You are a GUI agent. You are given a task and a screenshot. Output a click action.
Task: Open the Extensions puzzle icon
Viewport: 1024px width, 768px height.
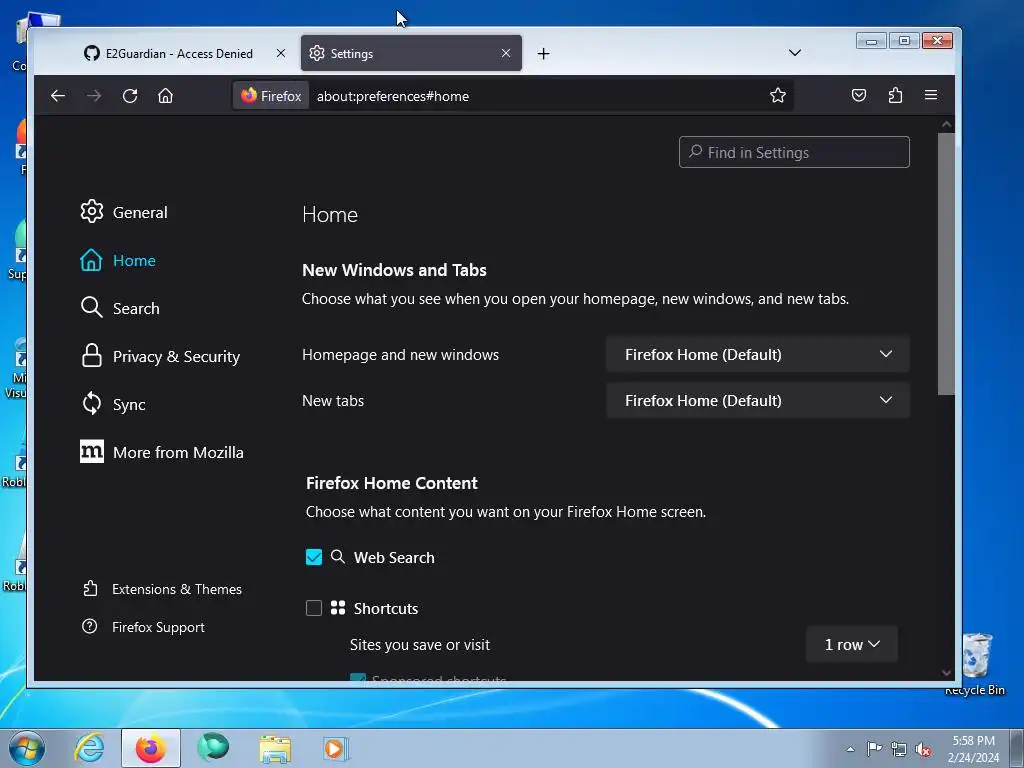coord(895,95)
